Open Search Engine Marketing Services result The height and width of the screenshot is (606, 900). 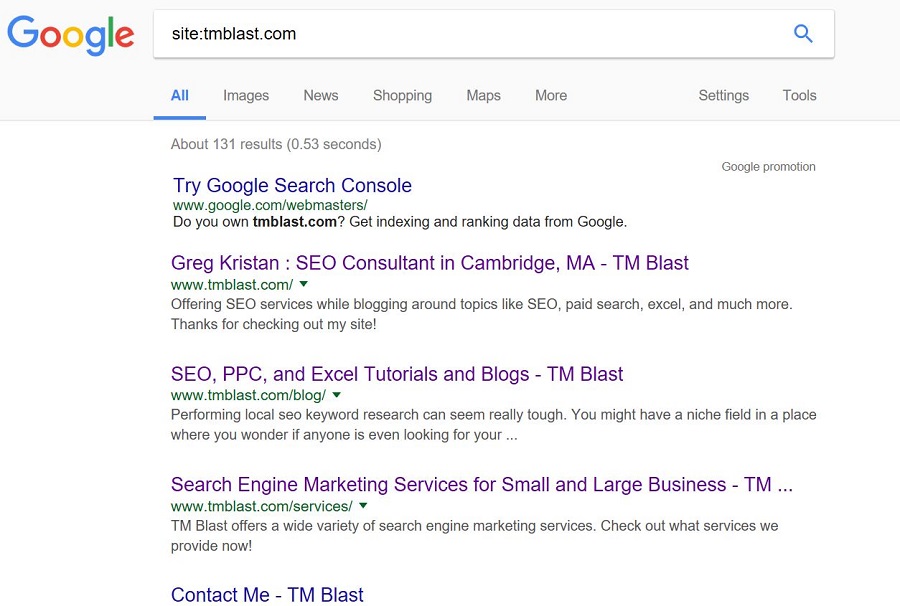pyautogui.click(x=482, y=485)
